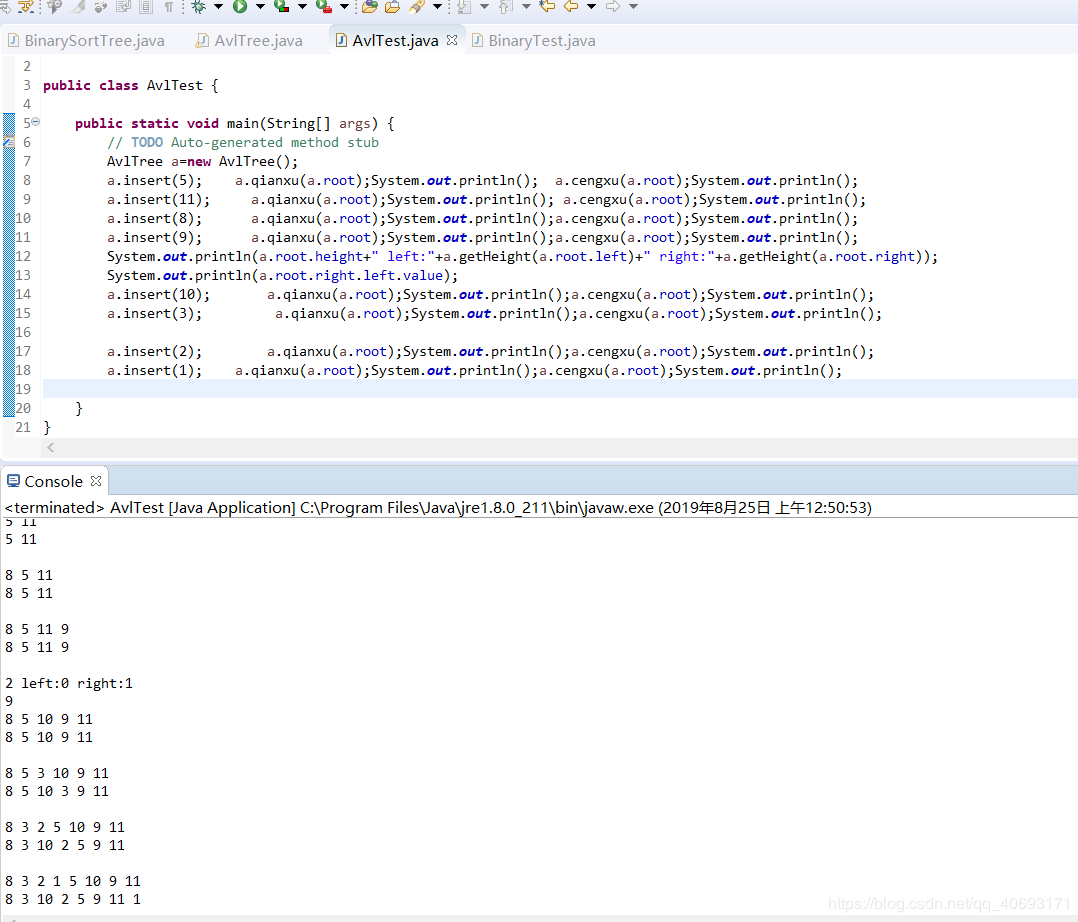
Task: Switch to the BinaryTest.java tab
Action: (x=534, y=41)
